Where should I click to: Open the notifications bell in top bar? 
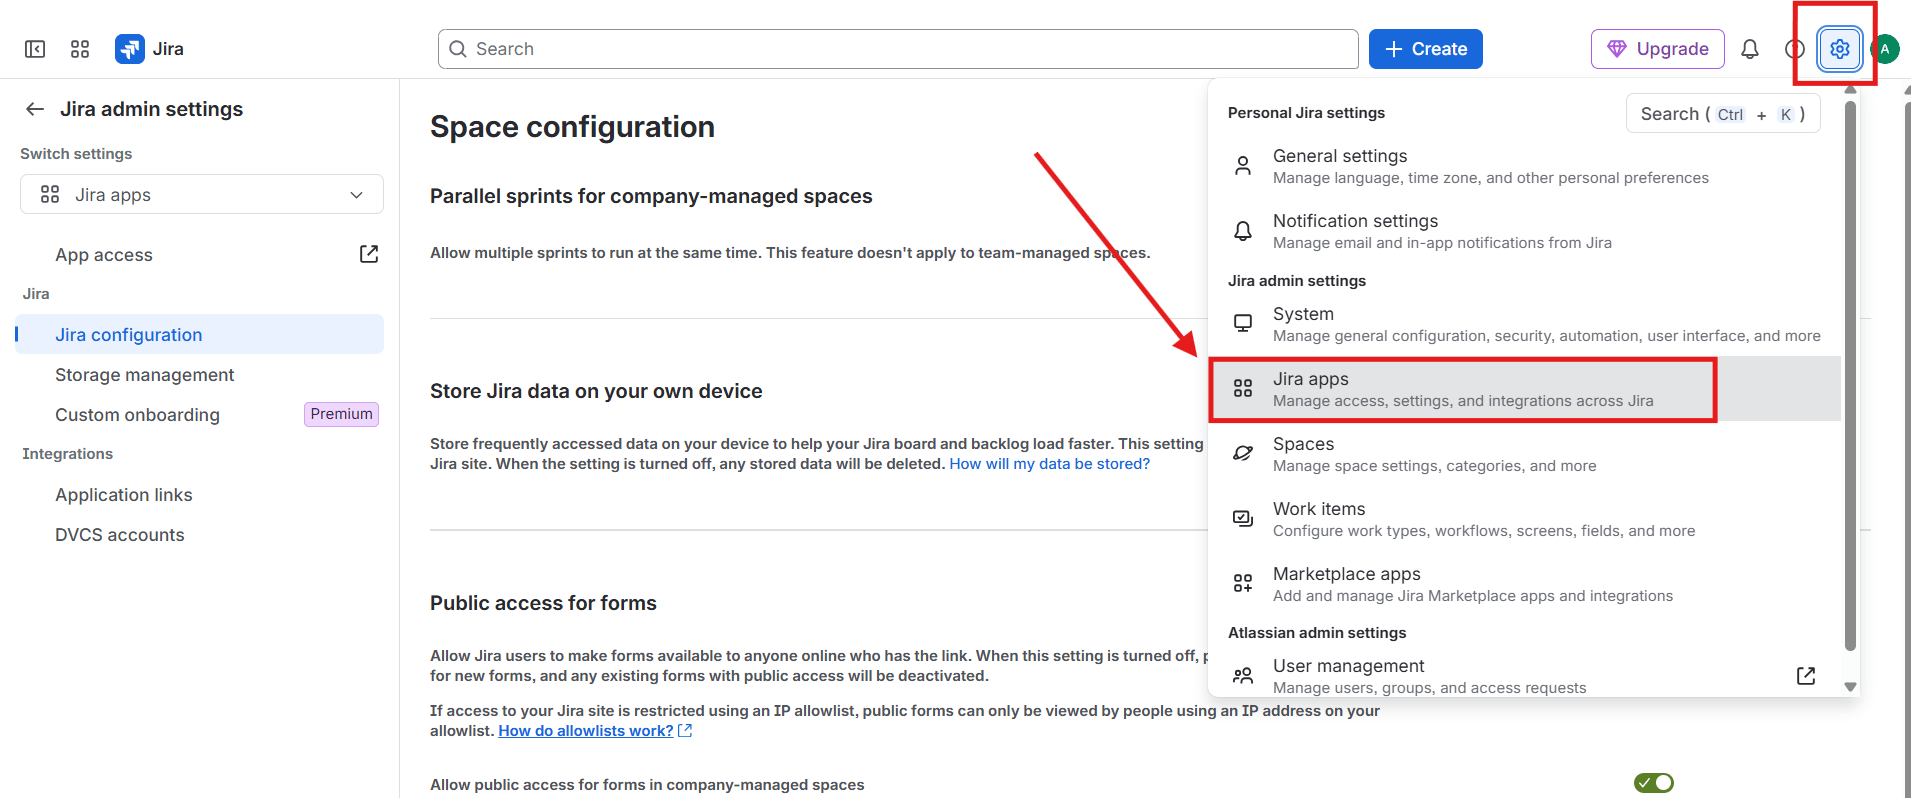[1750, 49]
